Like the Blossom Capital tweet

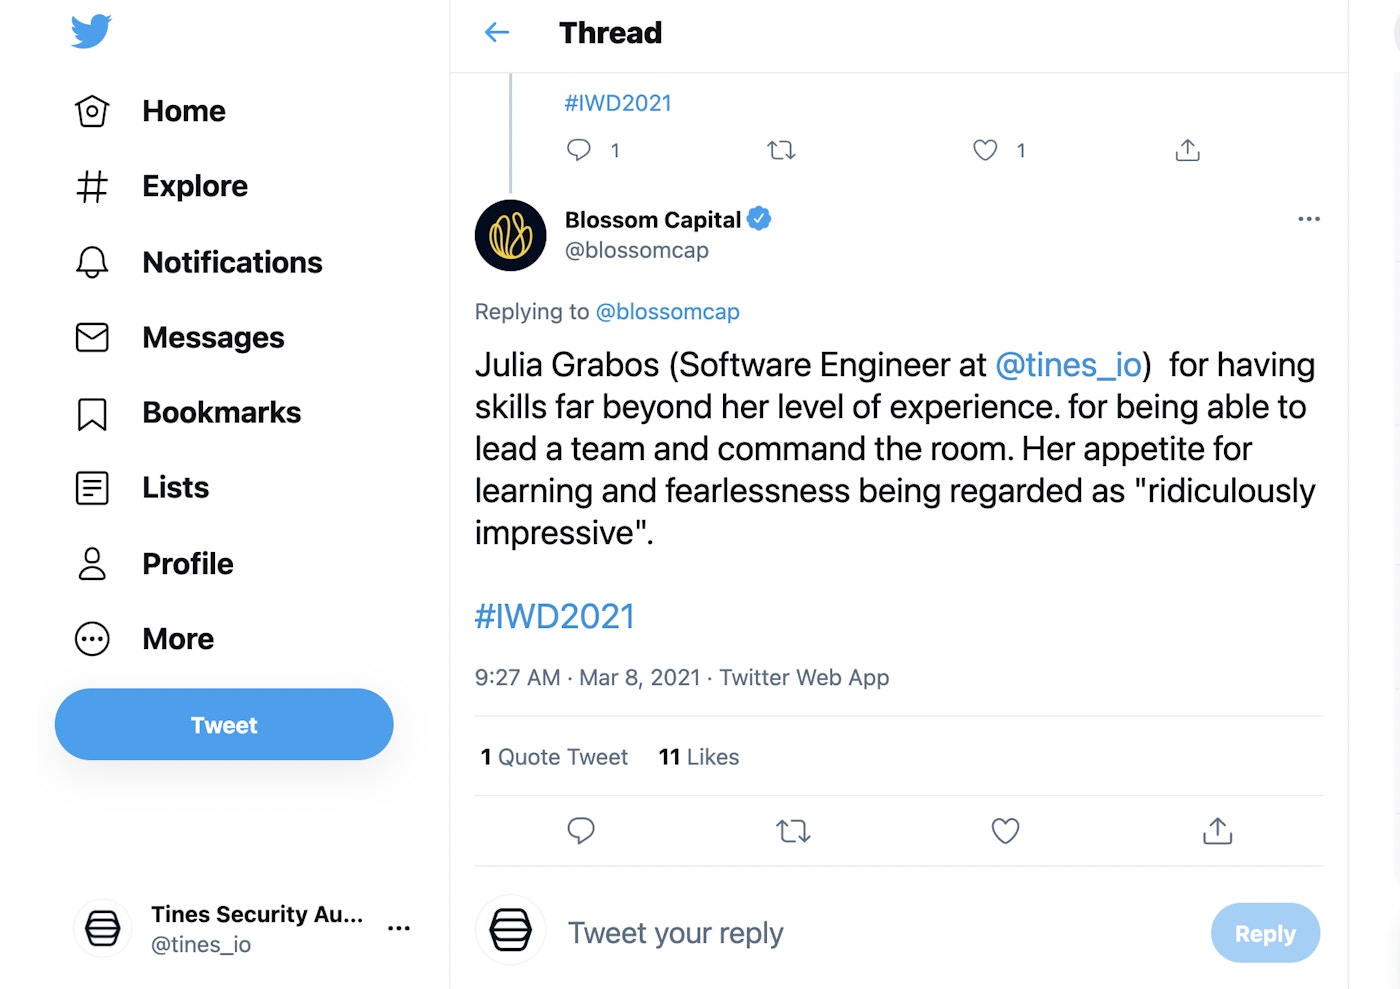coord(1005,831)
